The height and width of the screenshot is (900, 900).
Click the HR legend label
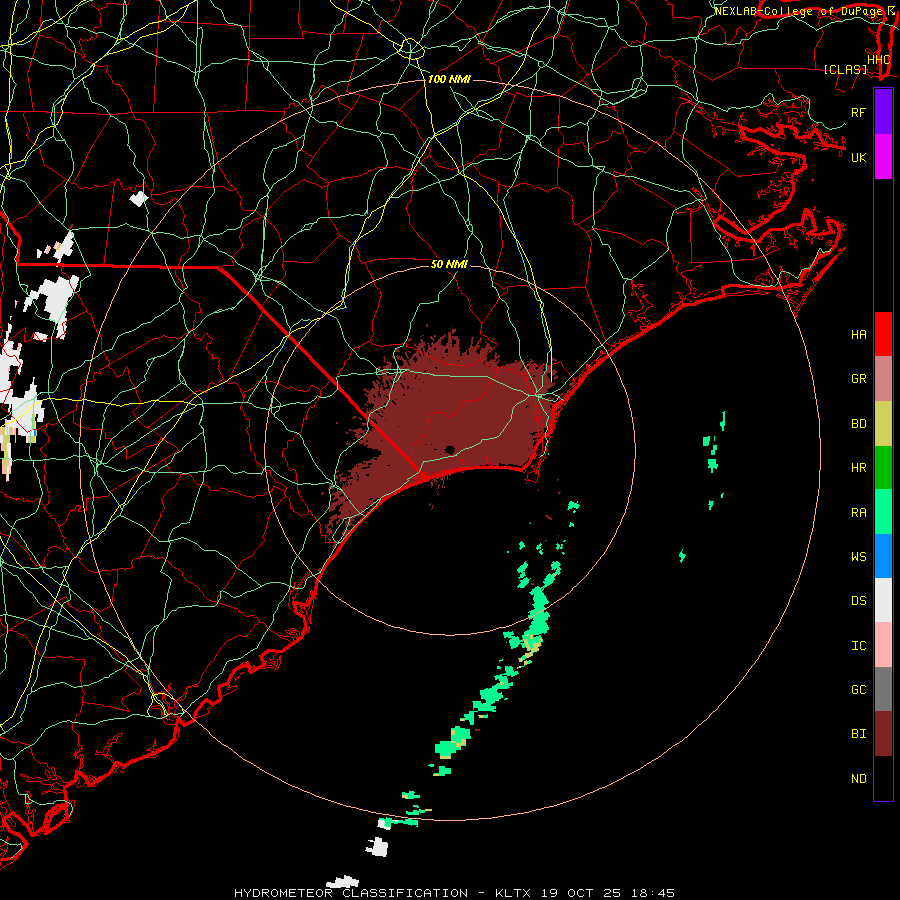click(x=858, y=468)
